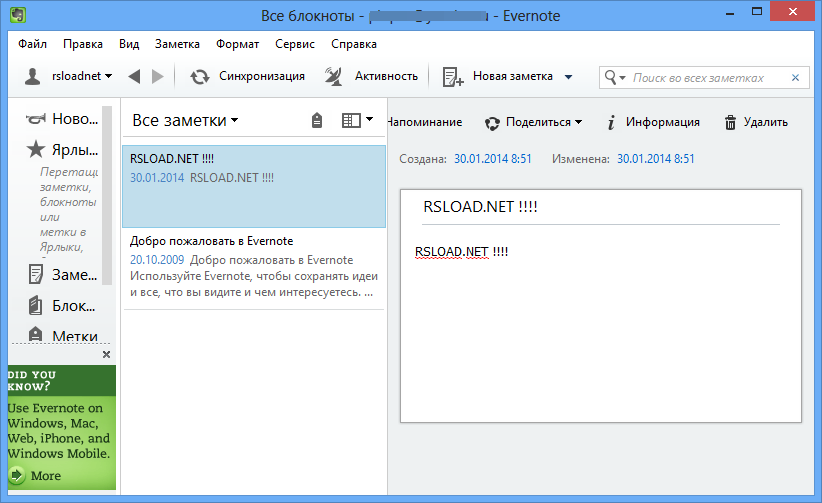Click the green arrow icon beside More
This screenshot has height=503, width=822.
click(x=17, y=475)
